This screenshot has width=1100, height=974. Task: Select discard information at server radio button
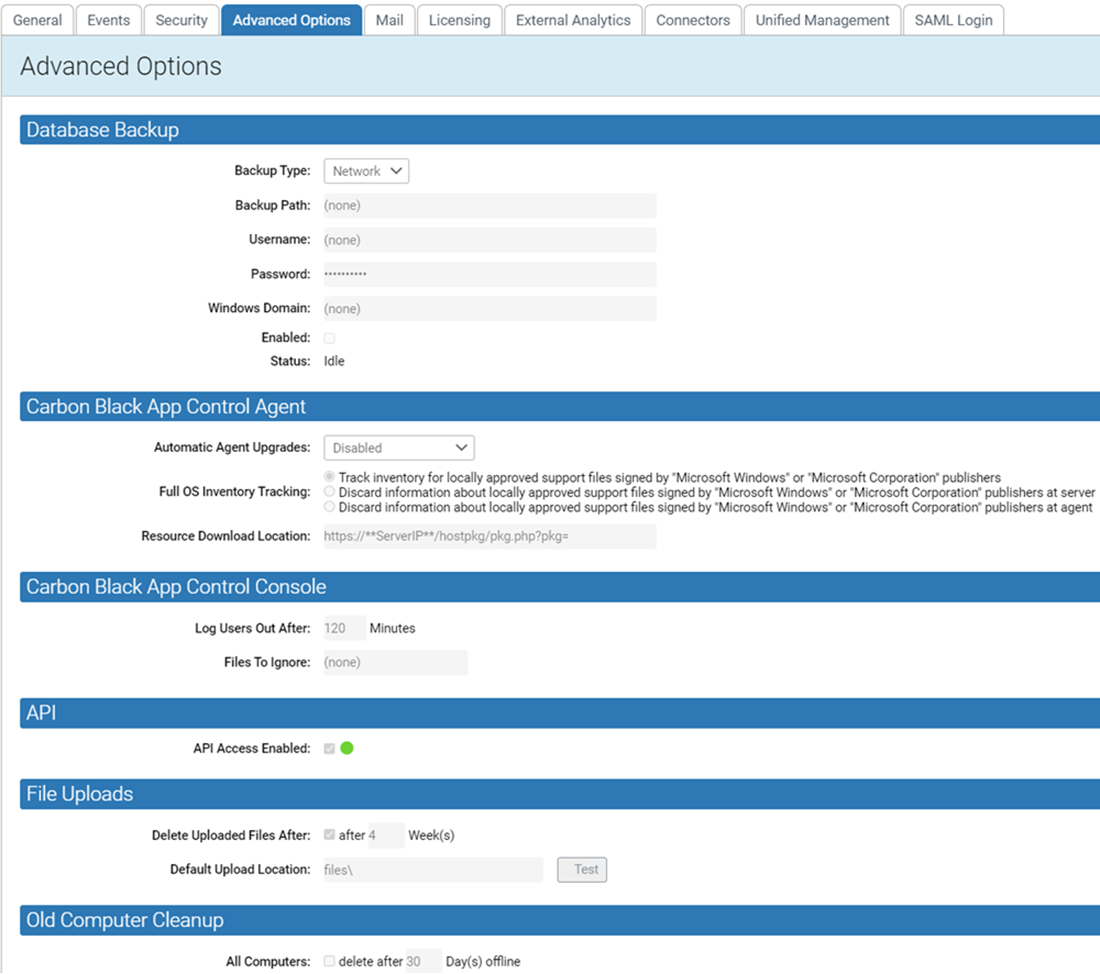tap(329, 491)
